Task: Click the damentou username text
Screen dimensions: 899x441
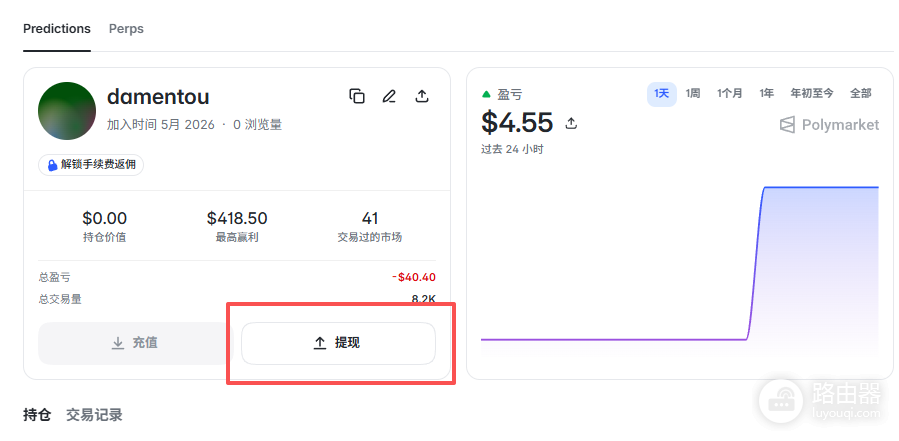Action: pyautogui.click(x=158, y=97)
